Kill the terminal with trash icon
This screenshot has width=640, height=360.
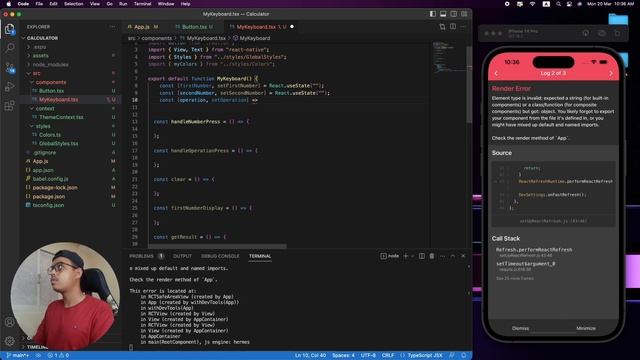tap(432, 256)
